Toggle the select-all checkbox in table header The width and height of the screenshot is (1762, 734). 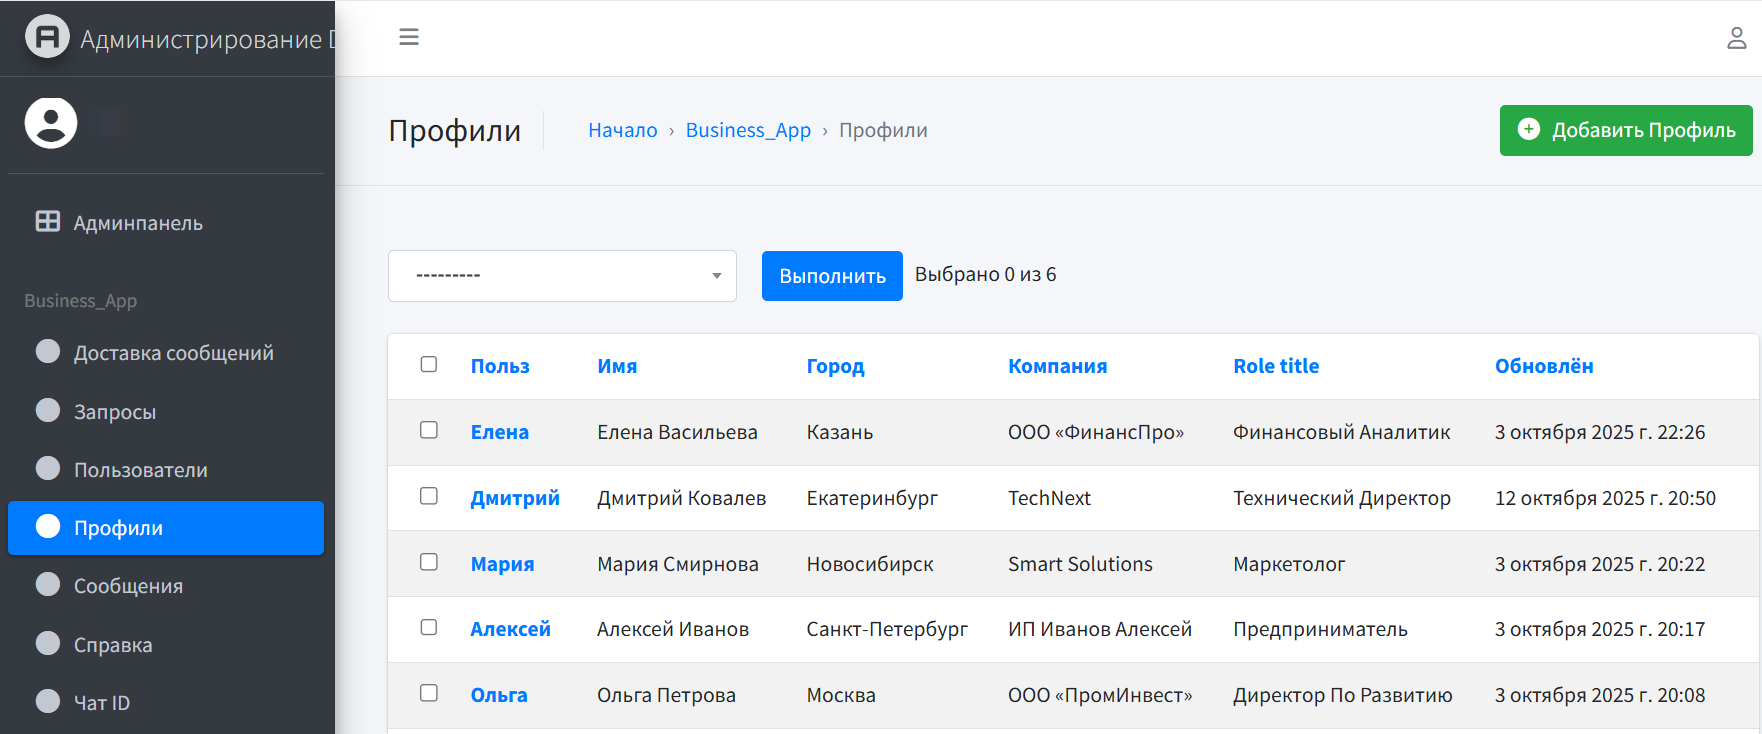tap(429, 364)
